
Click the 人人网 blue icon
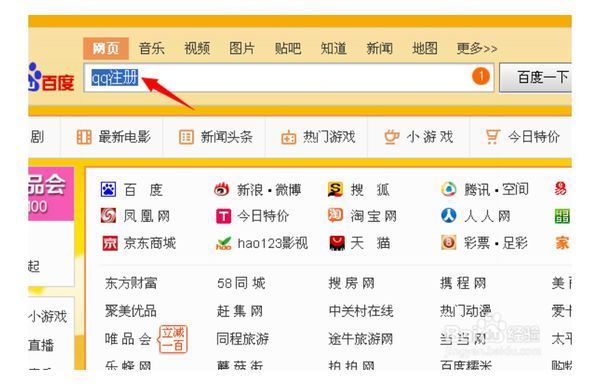tap(448, 216)
